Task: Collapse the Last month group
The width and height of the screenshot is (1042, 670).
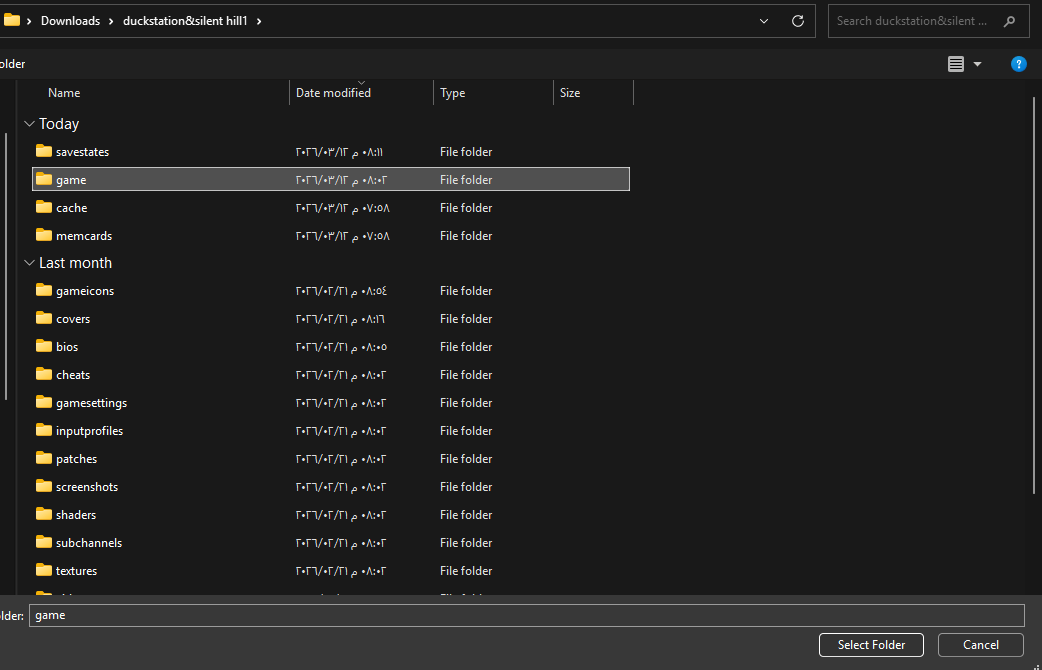Action: [29, 263]
